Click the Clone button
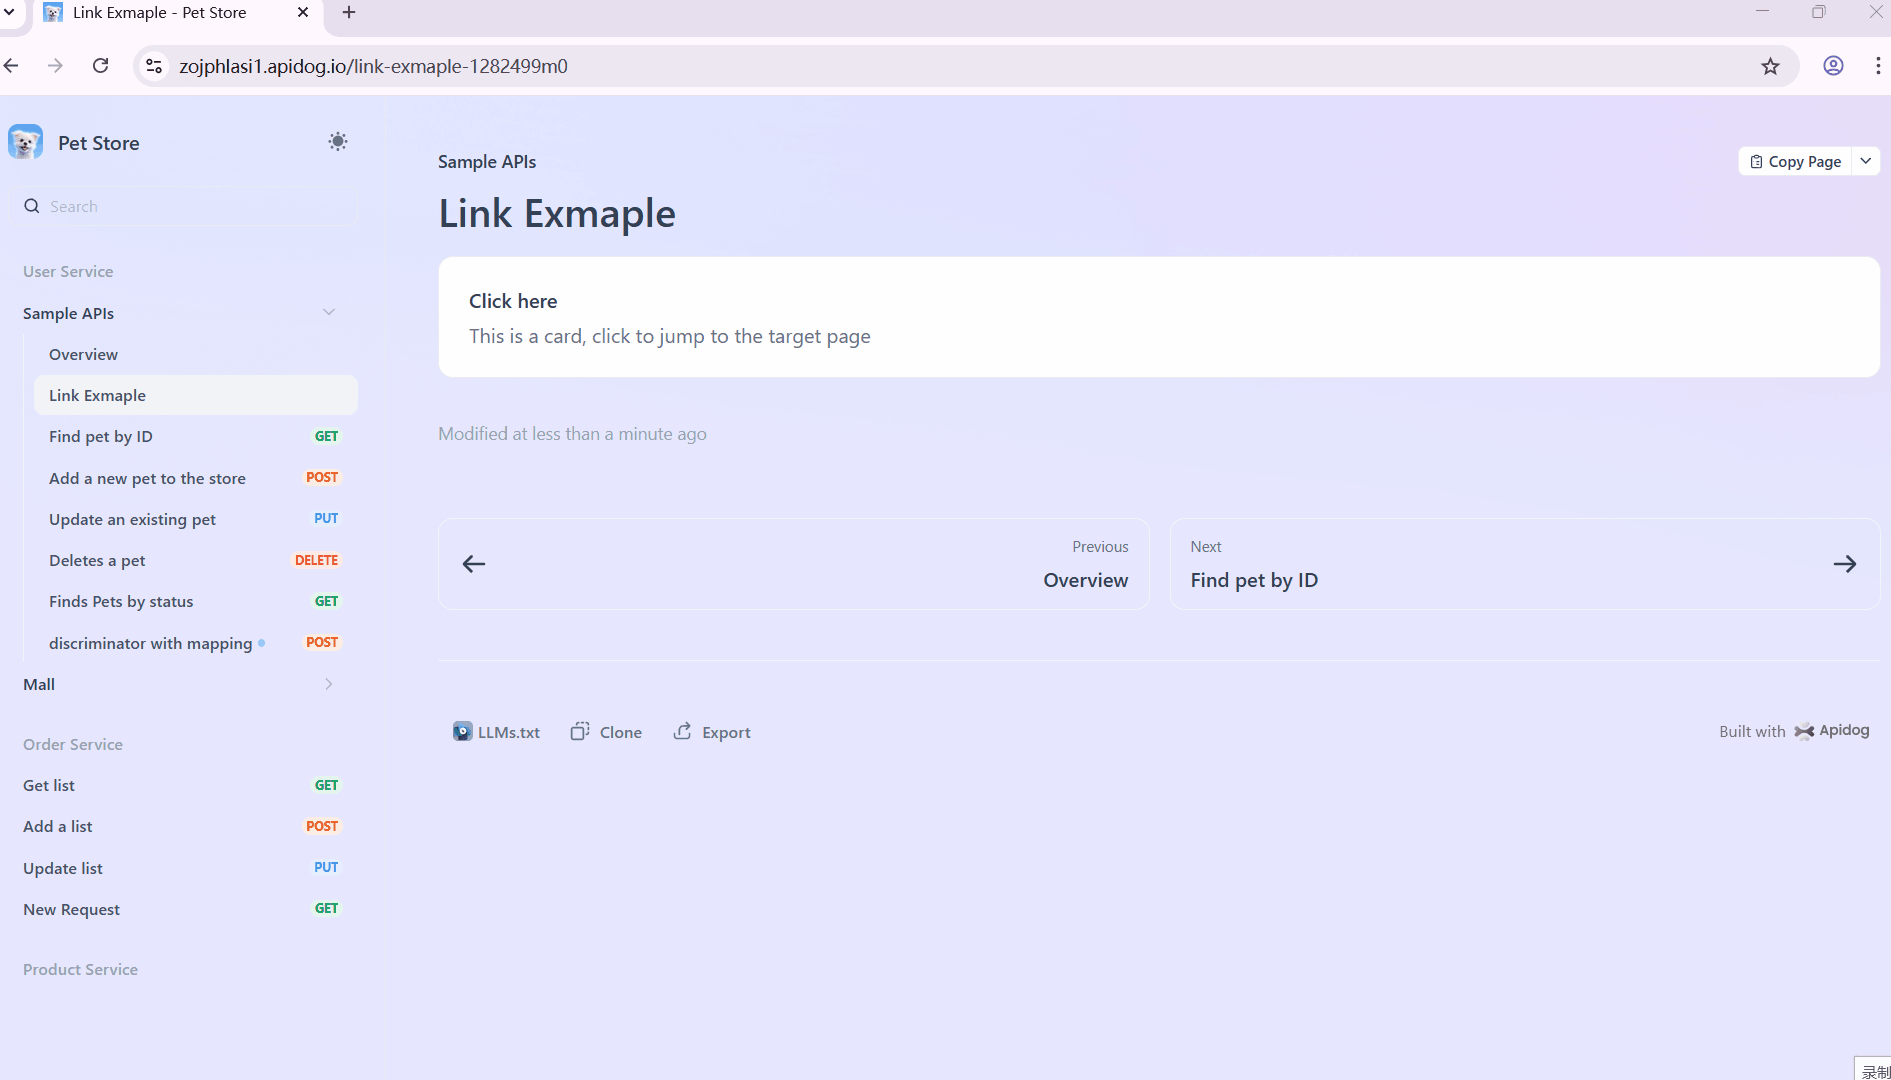 click(606, 732)
